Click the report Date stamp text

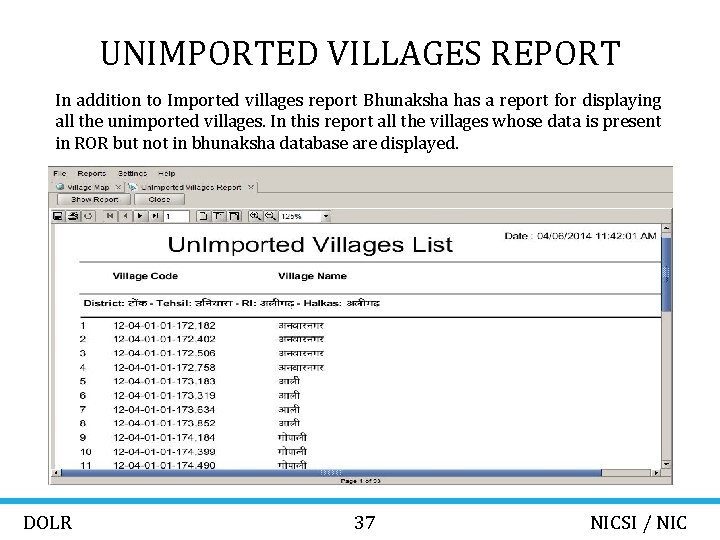(580, 236)
